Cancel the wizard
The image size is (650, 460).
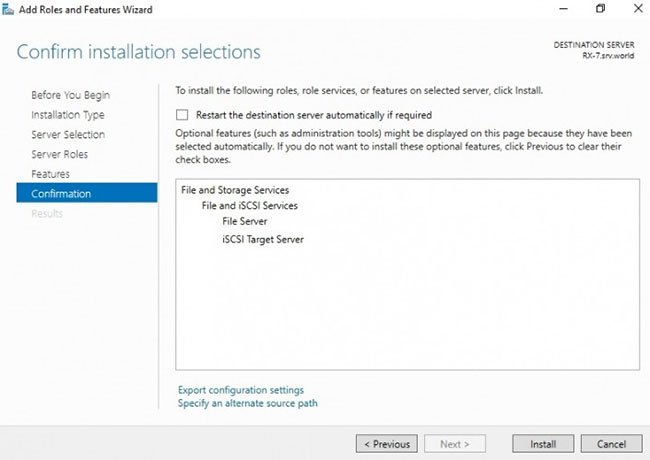pos(611,444)
